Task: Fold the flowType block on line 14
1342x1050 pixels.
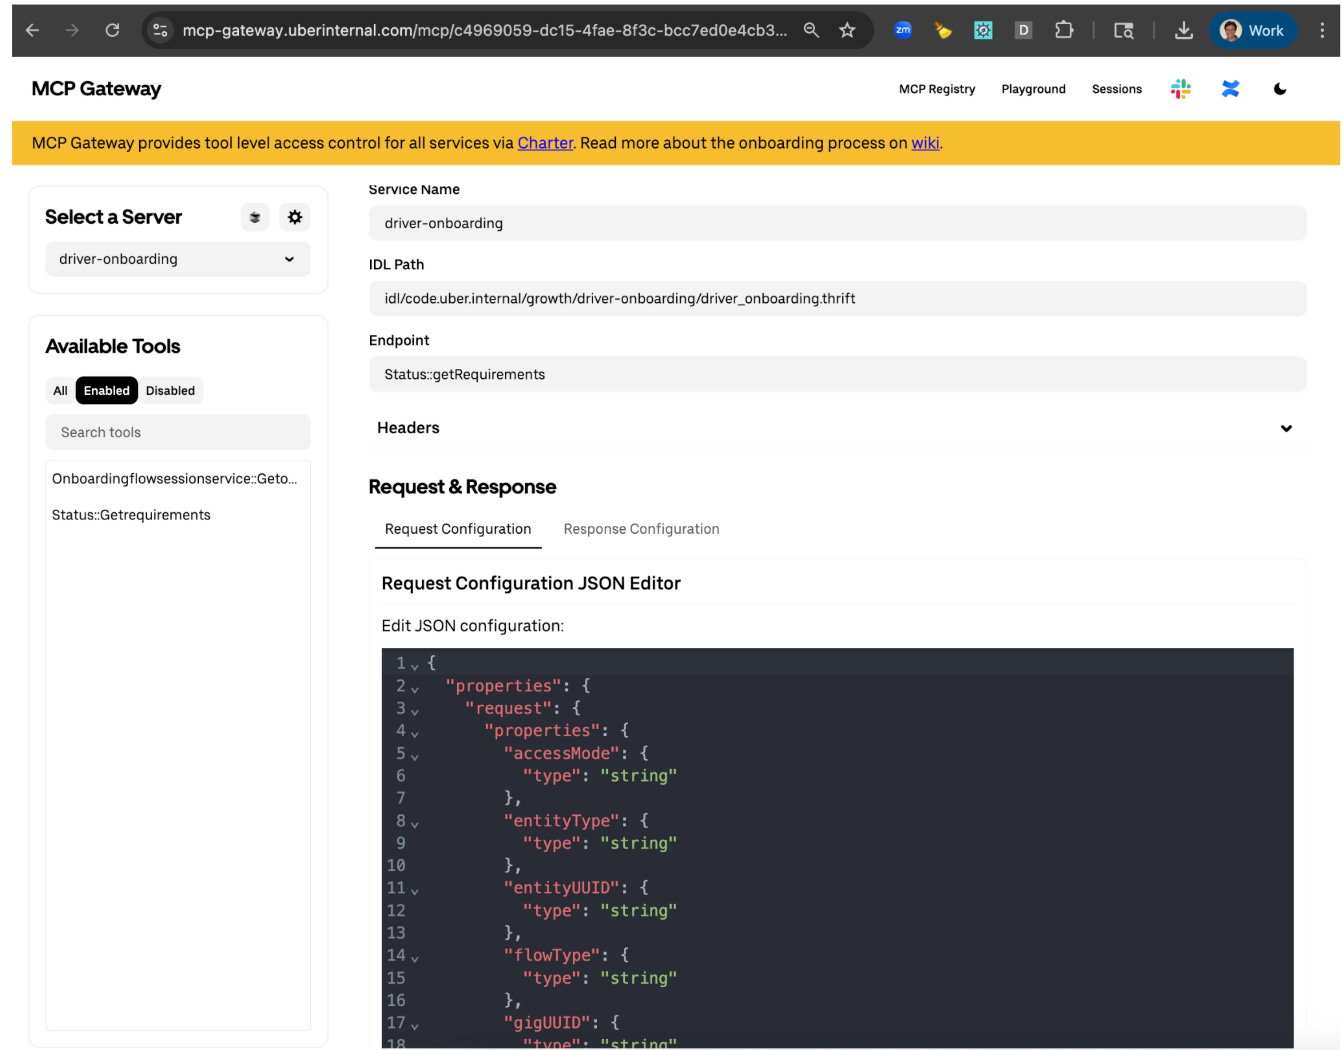Action: pos(415,957)
